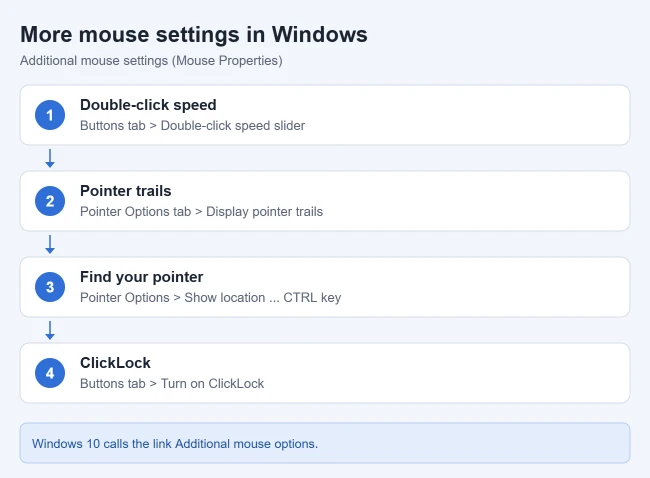This screenshot has width=650, height=478.
Task: Select the Pointer trails heading
Action: tap(126, 191)
